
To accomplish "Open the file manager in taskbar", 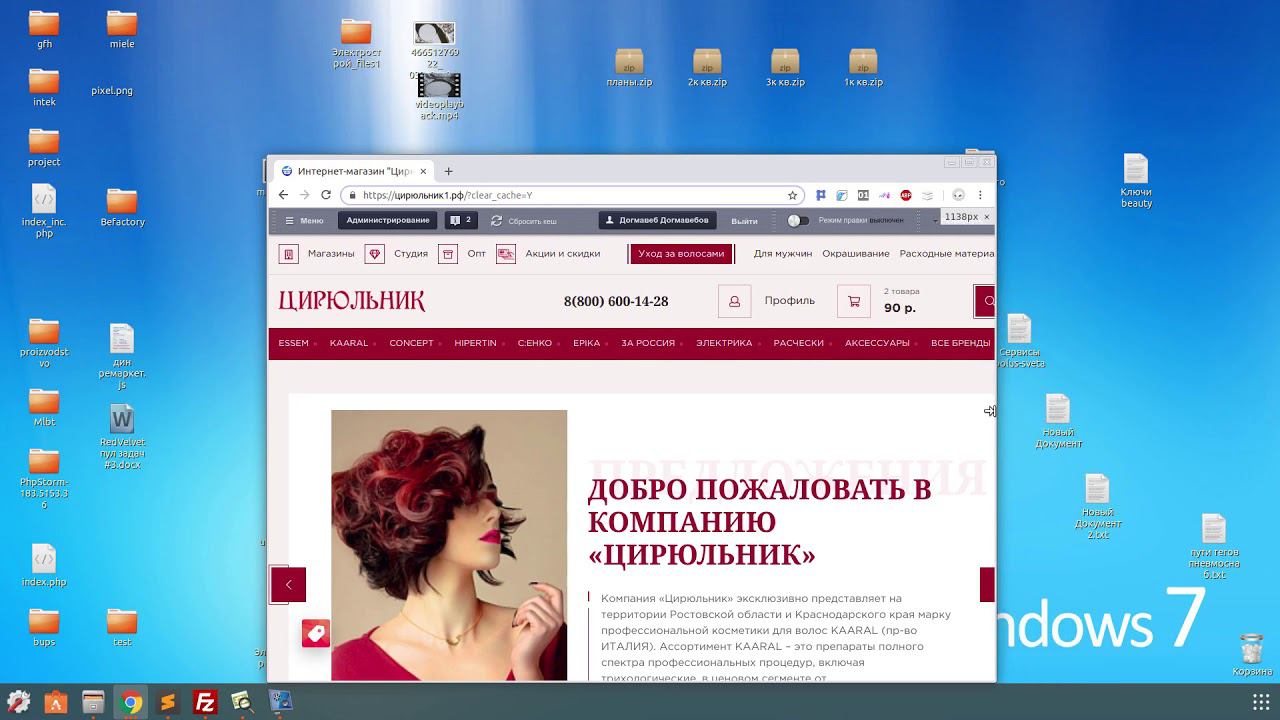I will pyautogui.click(x=93, y=702).
